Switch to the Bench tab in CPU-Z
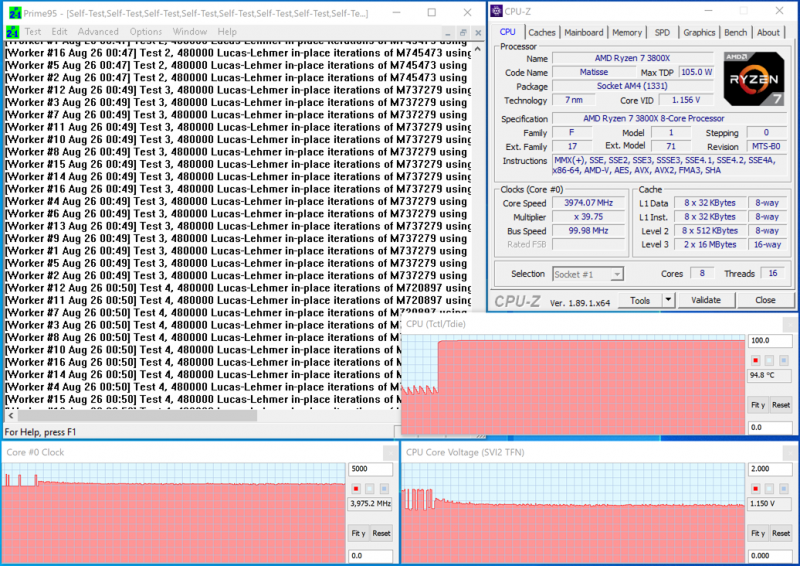The width and height of the screenshot is (800, 566). (735, 32)
